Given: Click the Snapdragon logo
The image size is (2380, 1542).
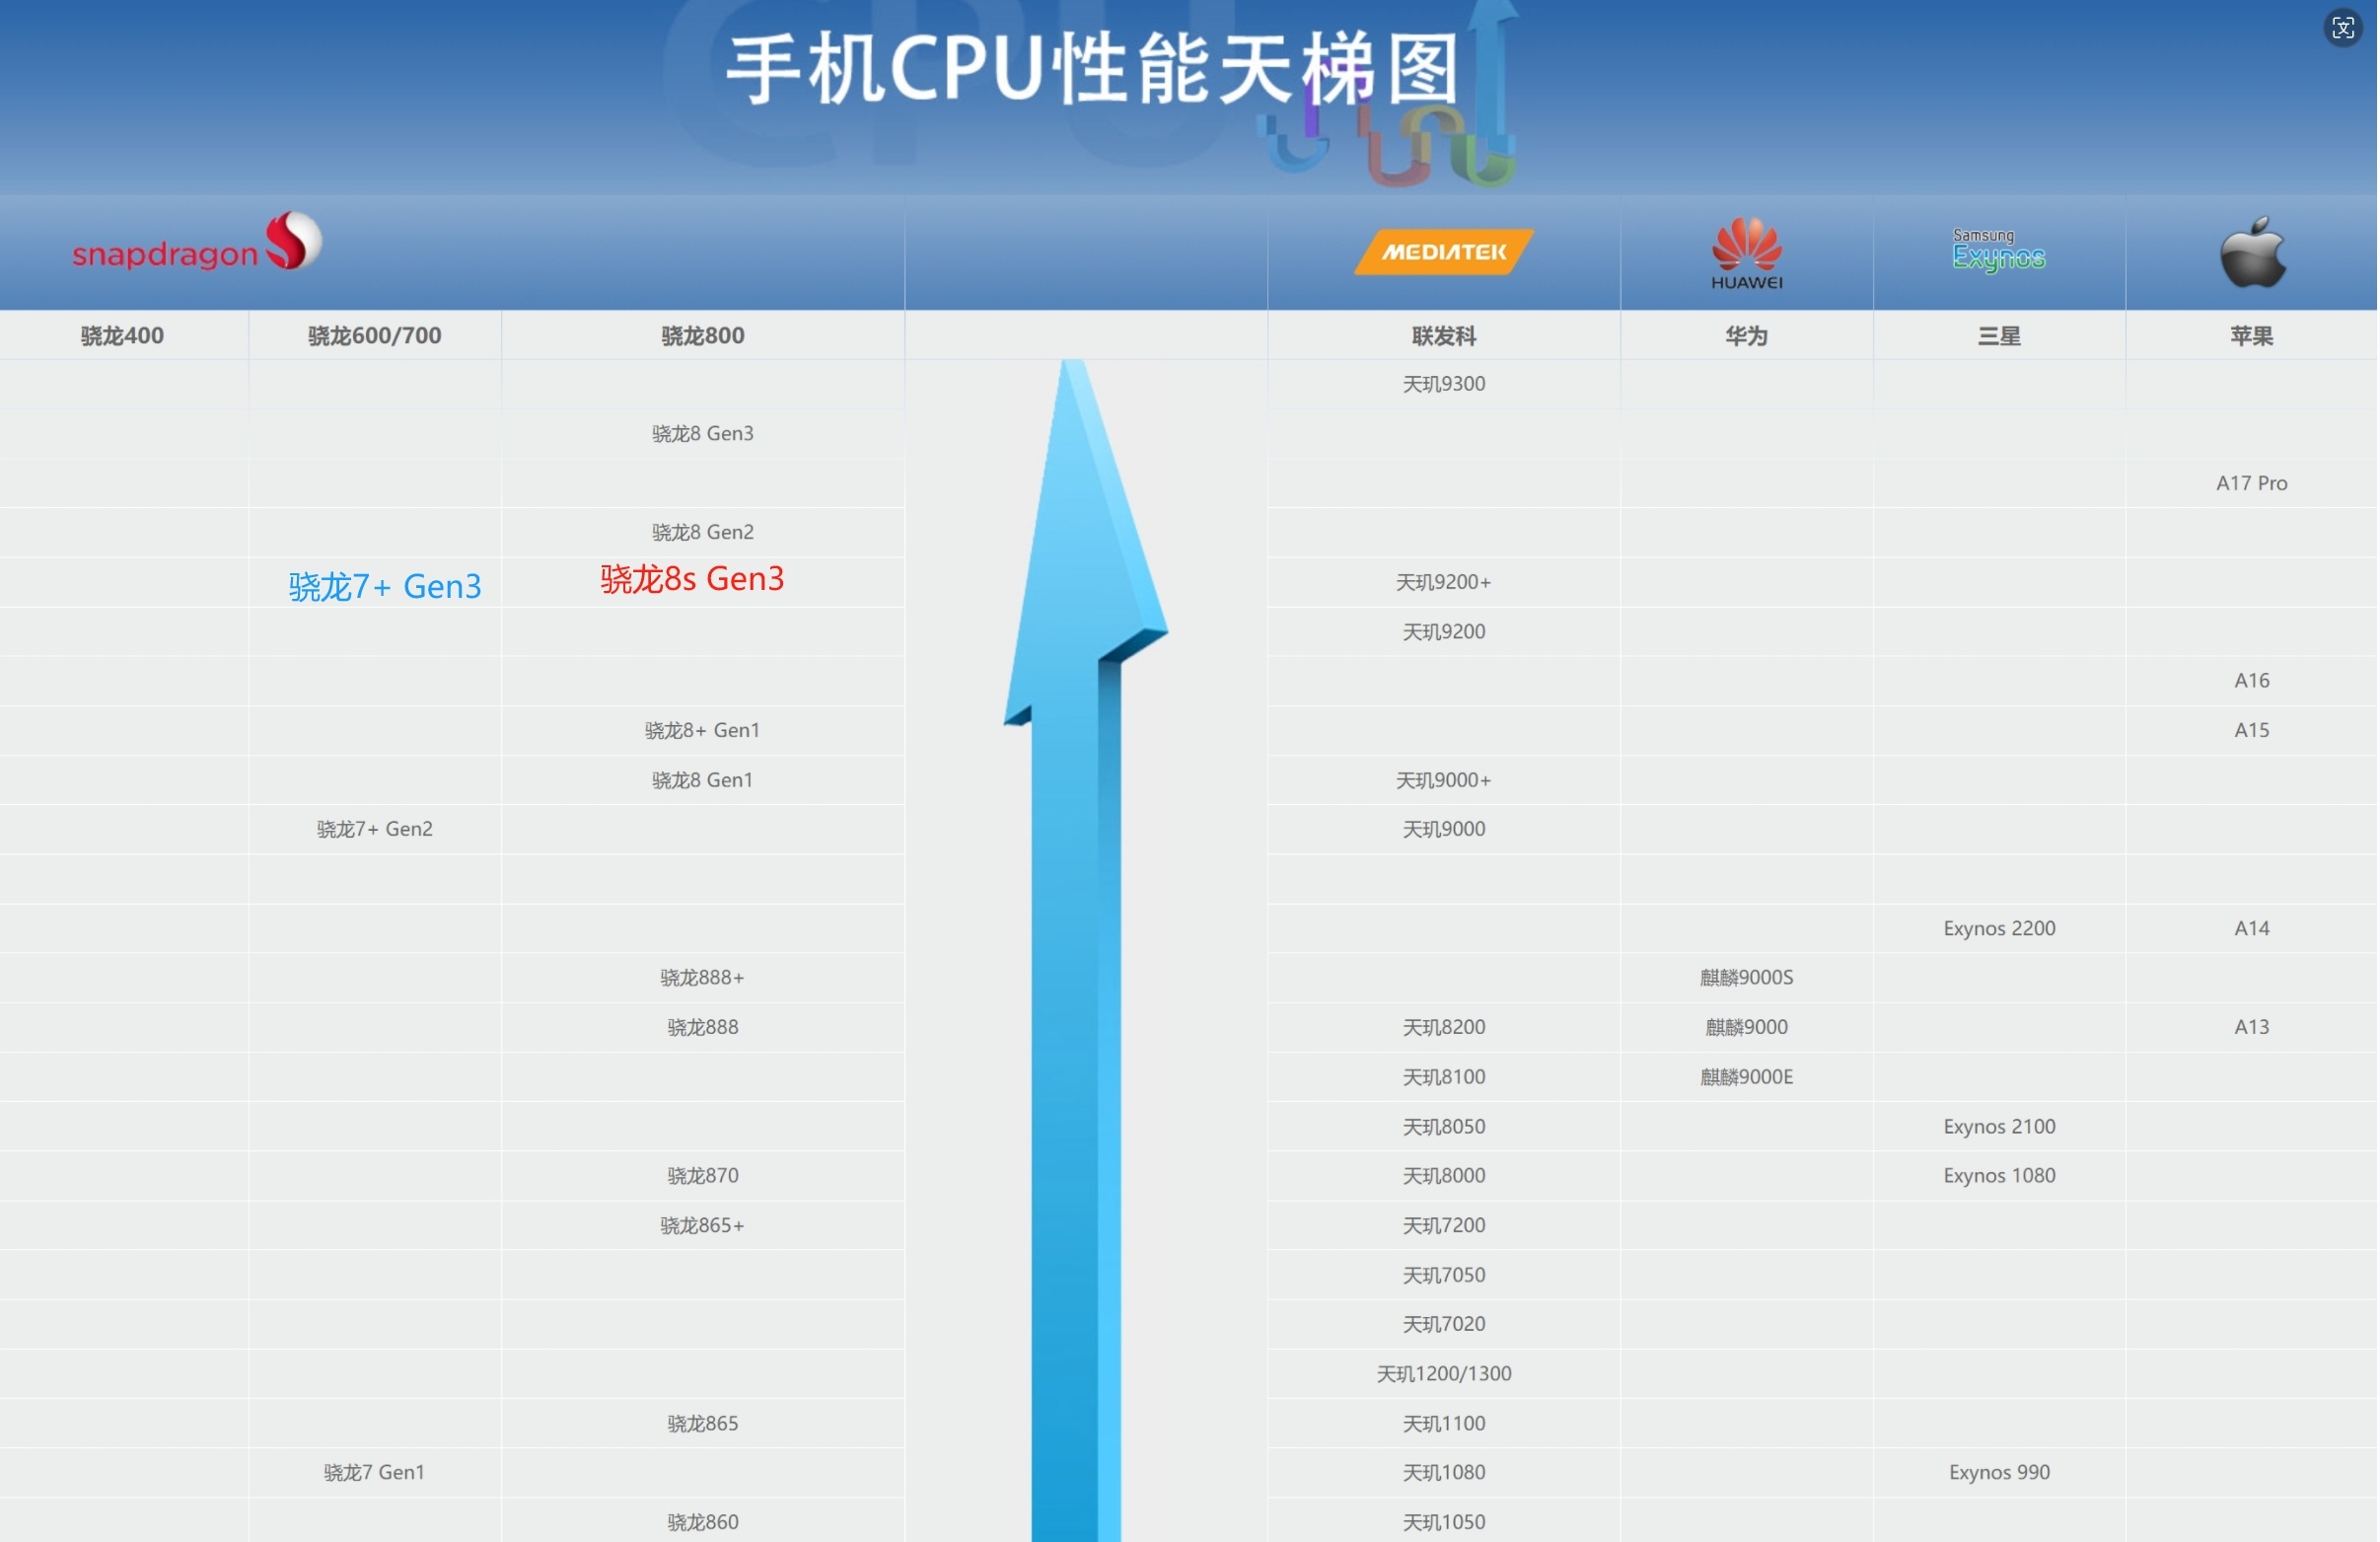Looking at the screenshot, I should pos(196,244).
